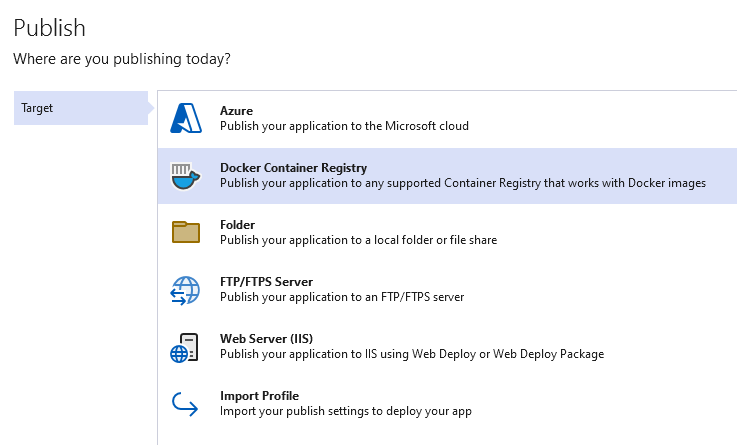737x445 pixels.
Task: Click the Import Profile arrow icon
Action: (x=185, y=404)
